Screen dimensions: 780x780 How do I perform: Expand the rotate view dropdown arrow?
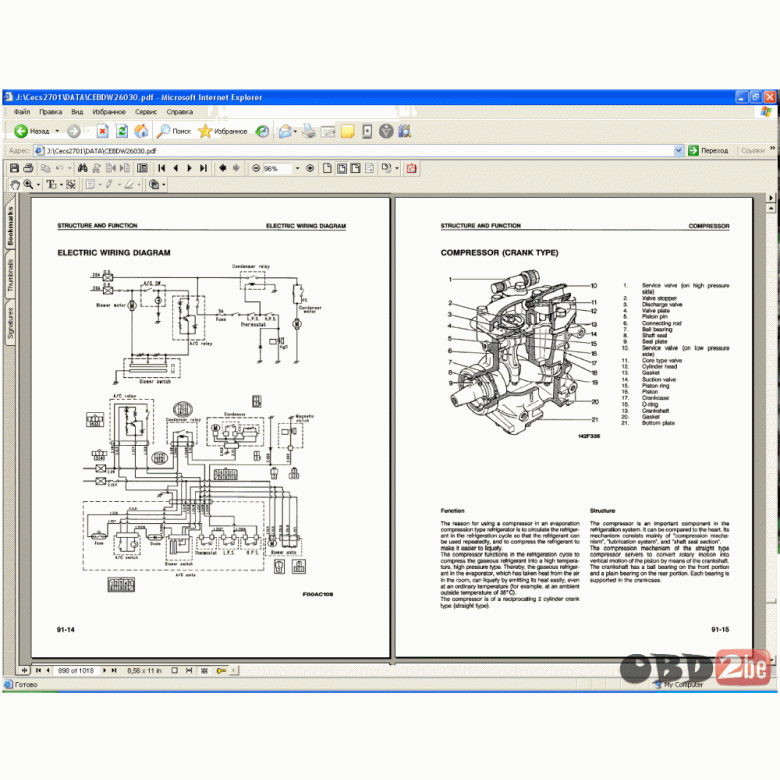tap(396, 169)
